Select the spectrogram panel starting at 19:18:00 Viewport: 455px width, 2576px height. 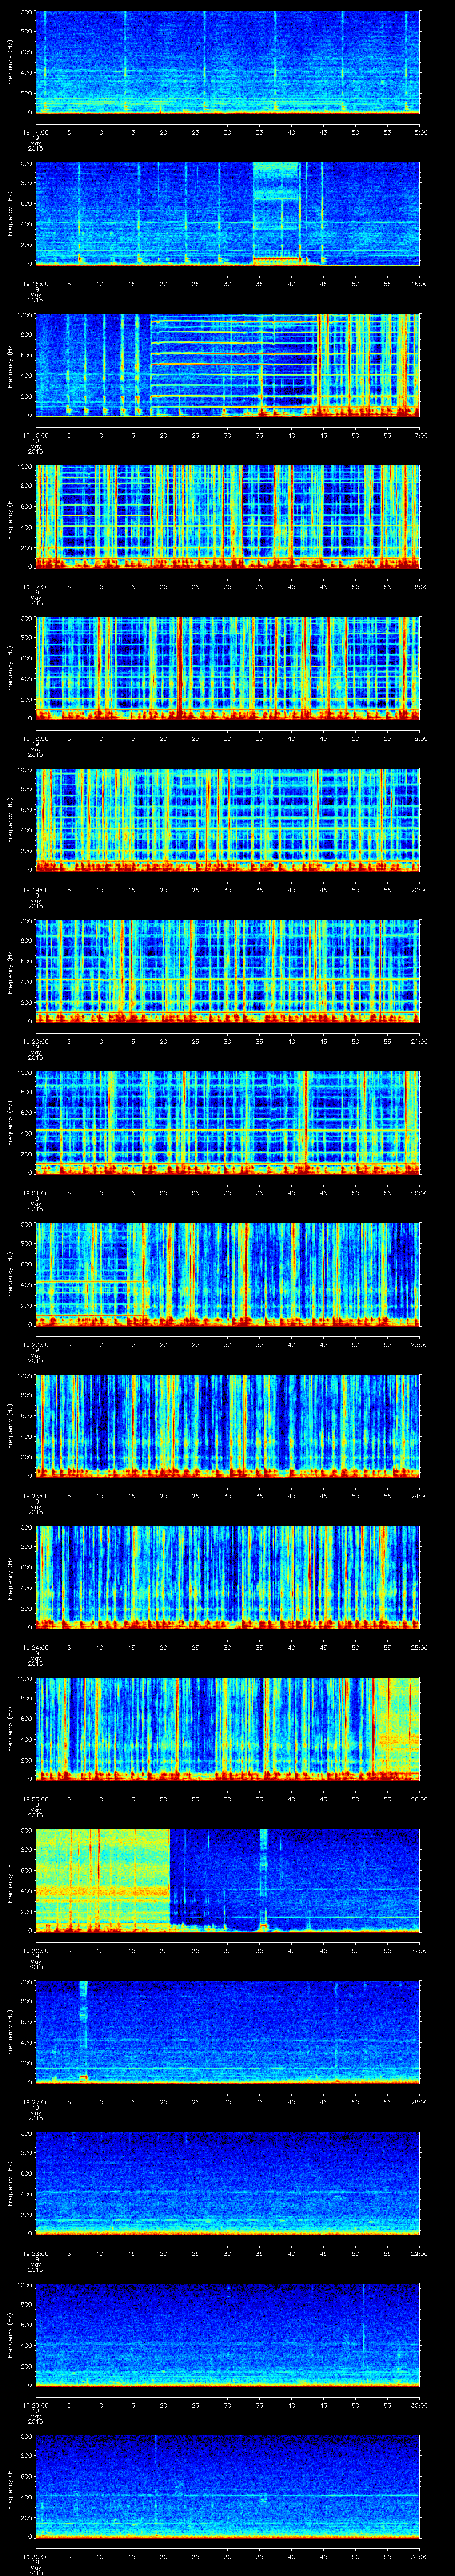[227, 668]
